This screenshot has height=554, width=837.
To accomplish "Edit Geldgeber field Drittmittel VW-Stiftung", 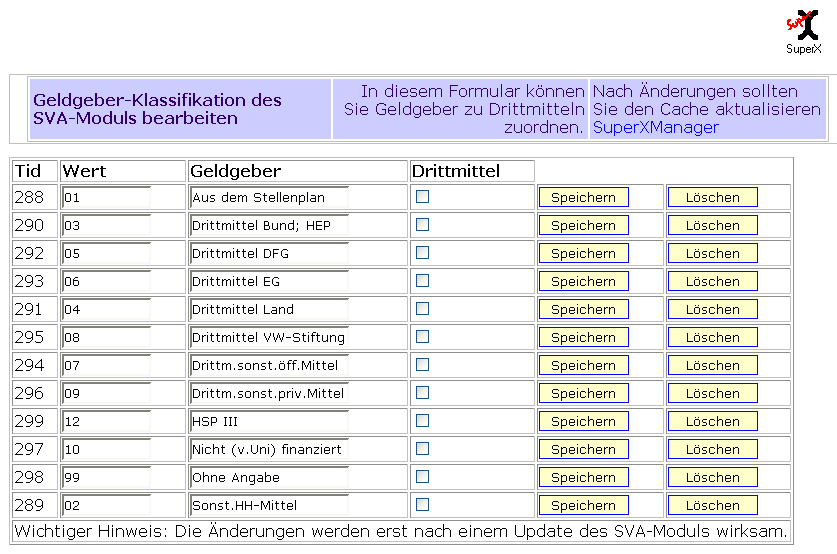I will tap(269, 337).
